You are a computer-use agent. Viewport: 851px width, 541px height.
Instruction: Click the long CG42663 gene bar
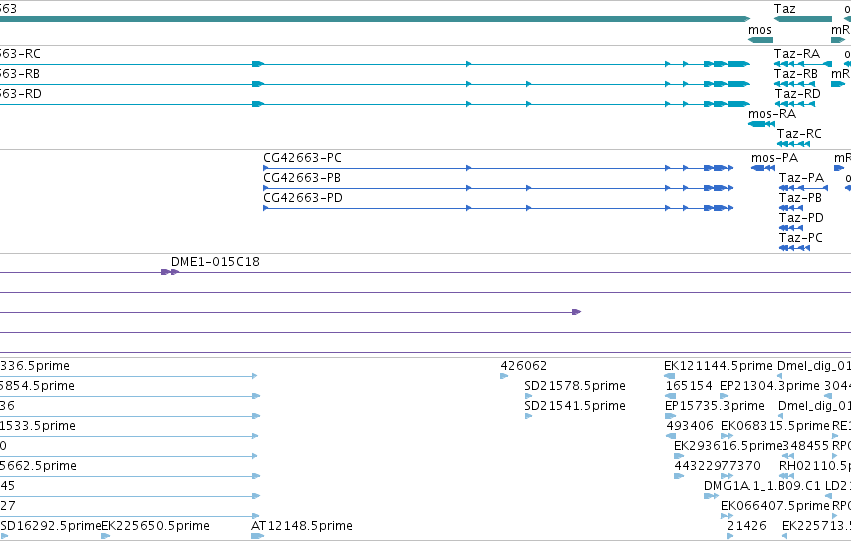coord(374,19)
